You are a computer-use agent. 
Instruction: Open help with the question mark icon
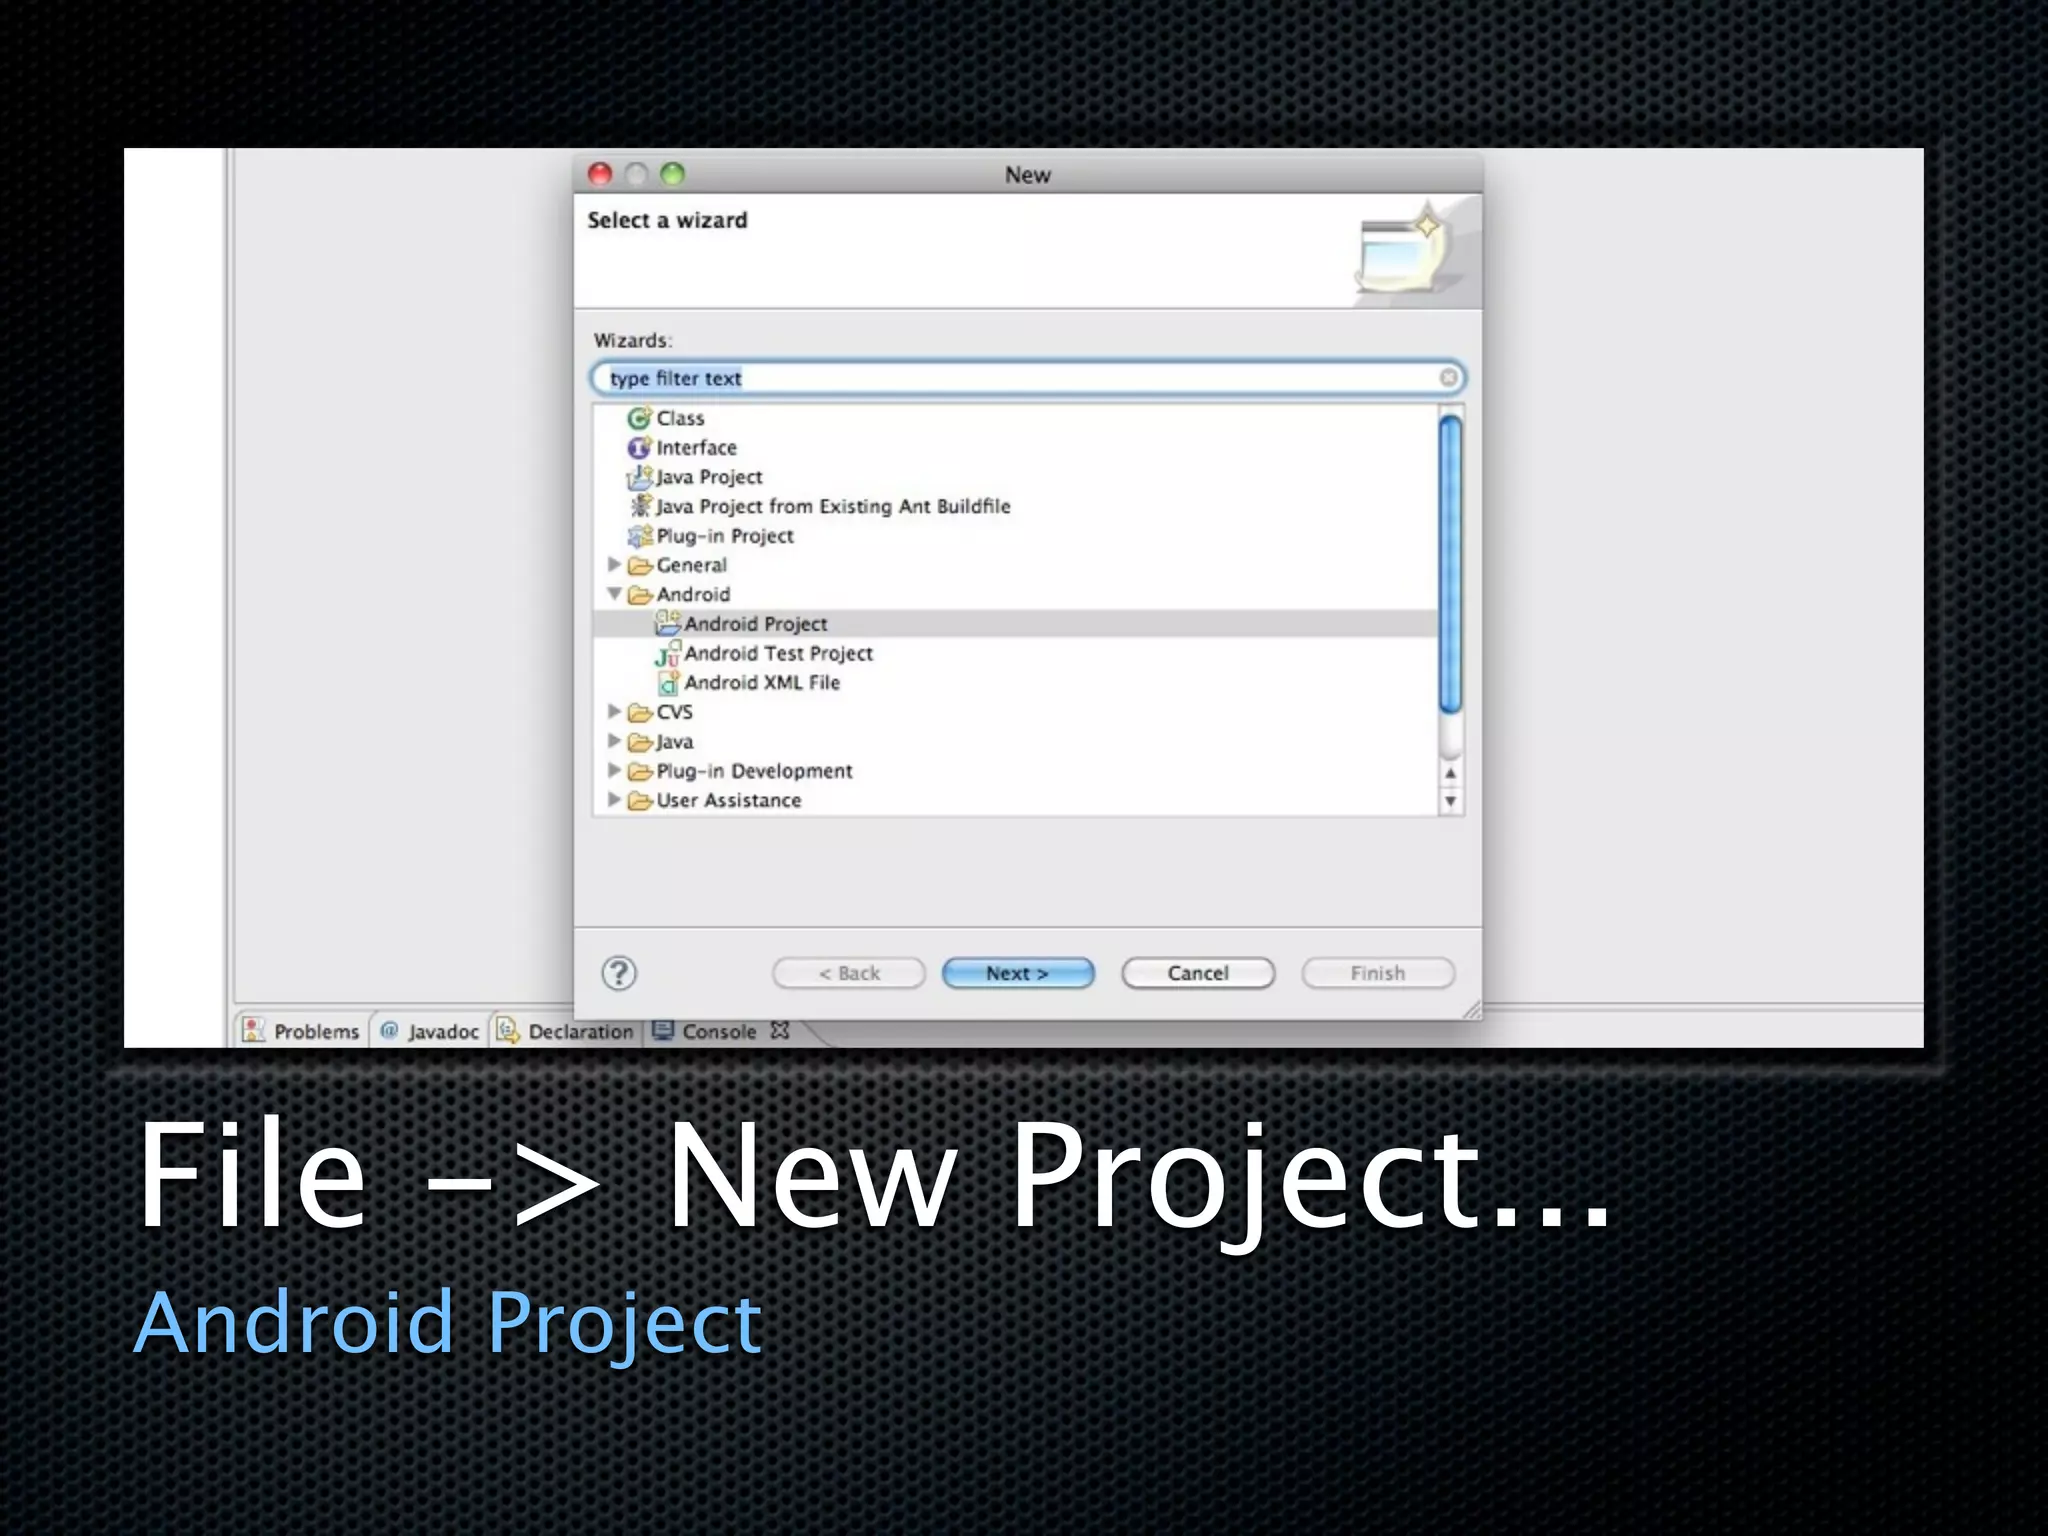pyautogui.click(x=619, y=973)
